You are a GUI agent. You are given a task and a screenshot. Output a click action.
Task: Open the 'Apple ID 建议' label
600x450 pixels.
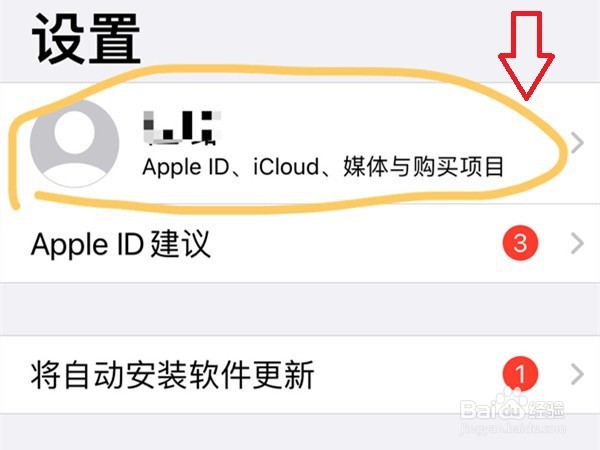pyautogui.click(x=121, y=244)
